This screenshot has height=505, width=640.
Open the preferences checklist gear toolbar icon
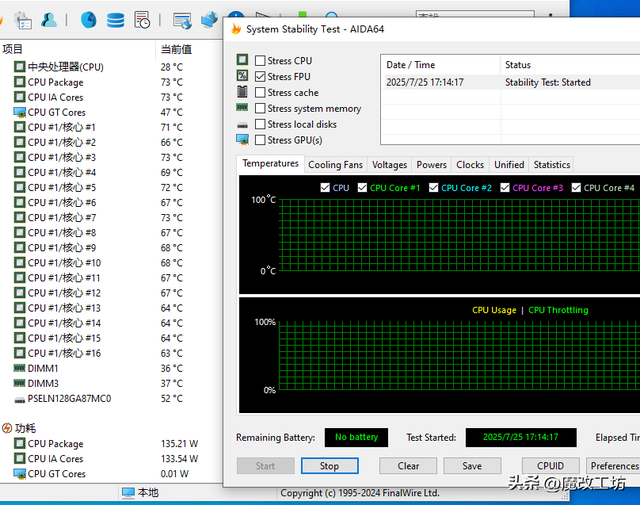pos(23,20)
